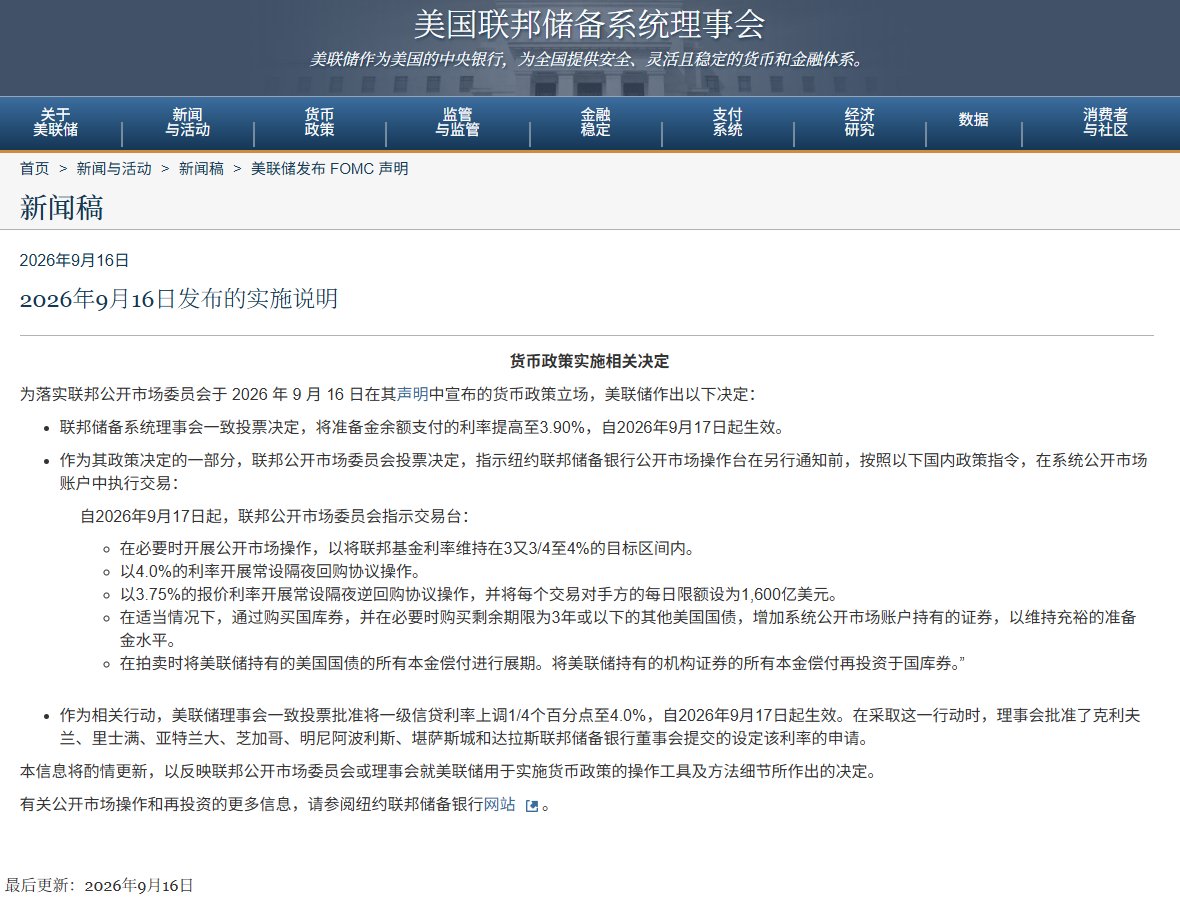Click the sub-bullet mentioning 1,600亿美元 limit
Image resolution: width=1180 pixels, height=907 pixels.
[479, 595]
